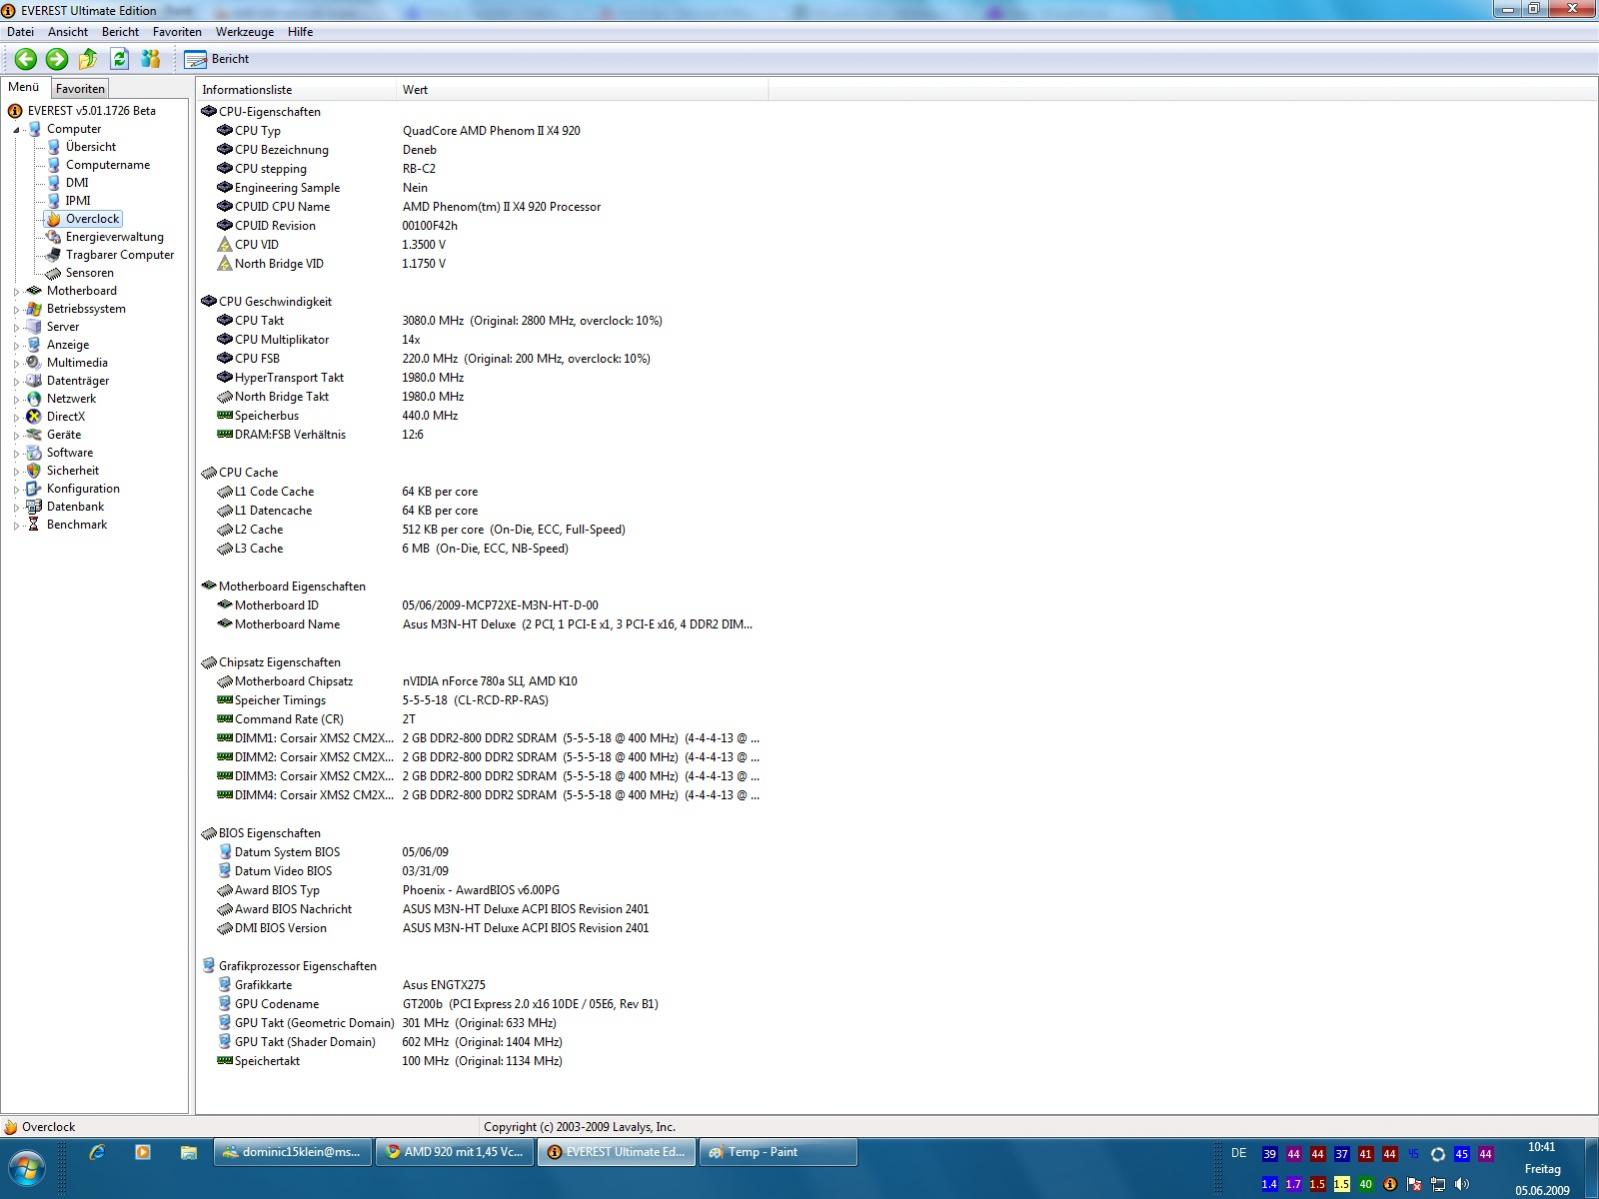Open the Hilfe menu

click(x=300, y=32)
